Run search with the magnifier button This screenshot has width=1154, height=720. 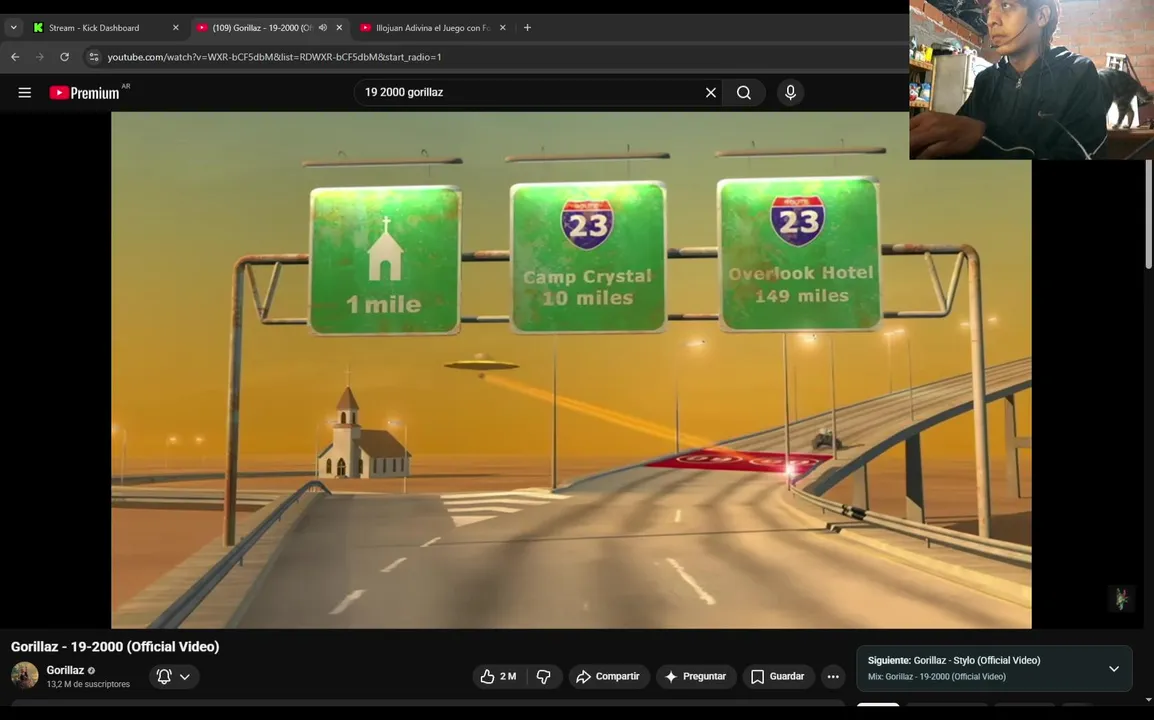pyautogui.click(x=744, y=93)
